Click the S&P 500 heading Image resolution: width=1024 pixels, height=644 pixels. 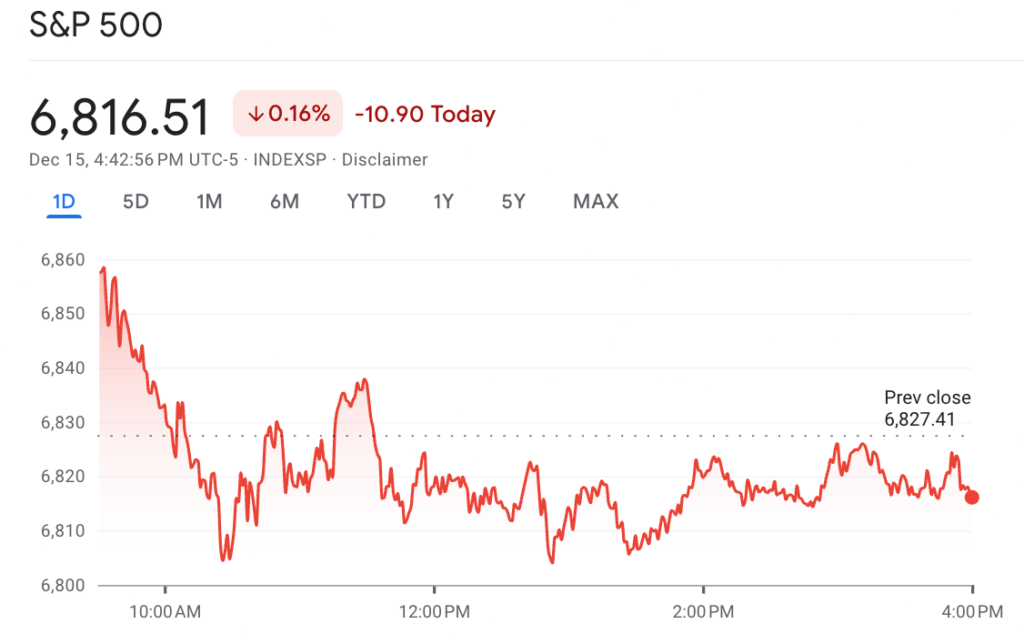point(96,26)
